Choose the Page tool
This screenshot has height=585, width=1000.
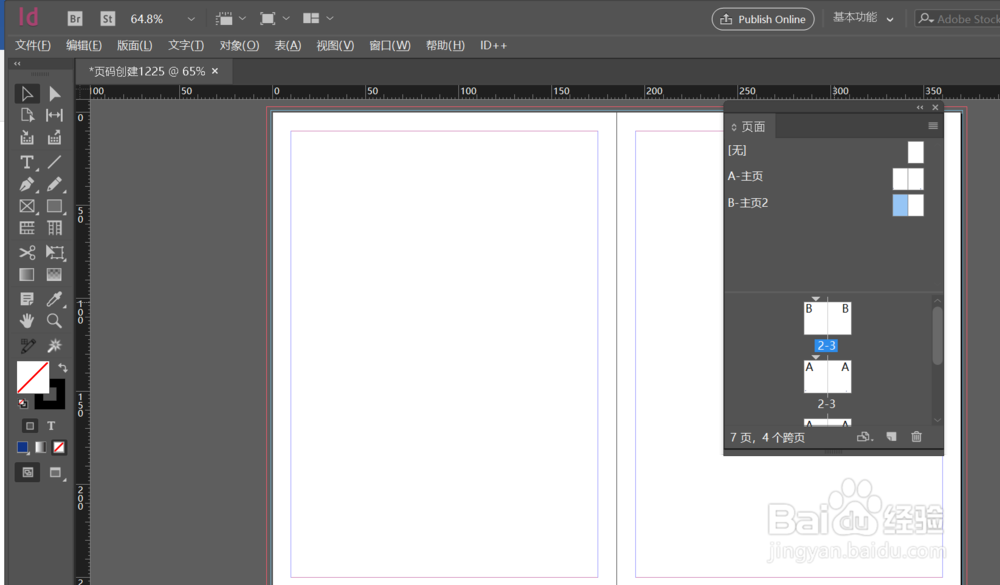tap(27, 115)
